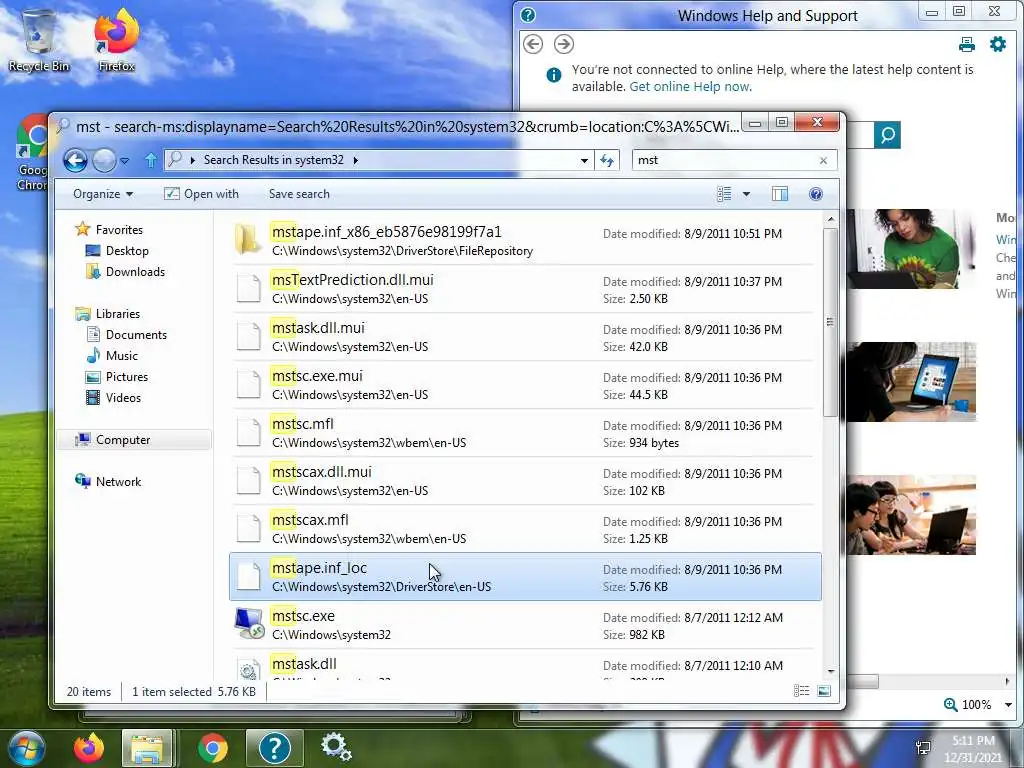
Task: Select mstape.inf_x86_eb5876e98199f7a1 folder
Action: point(524,241)
